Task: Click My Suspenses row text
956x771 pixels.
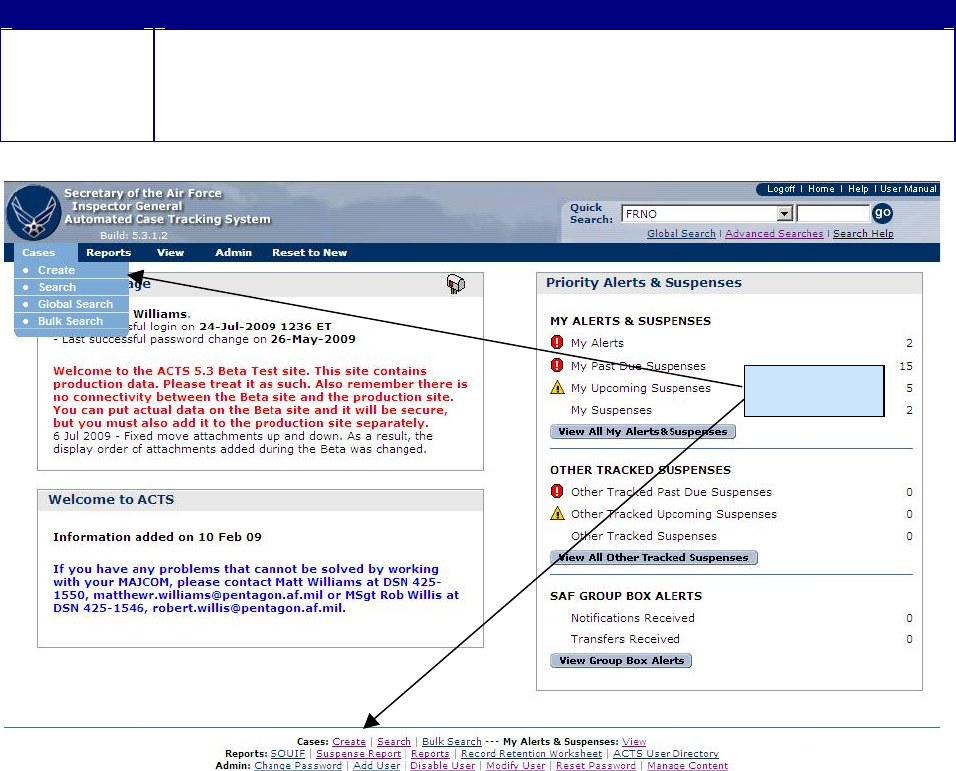Action: [x=611, y=410]
